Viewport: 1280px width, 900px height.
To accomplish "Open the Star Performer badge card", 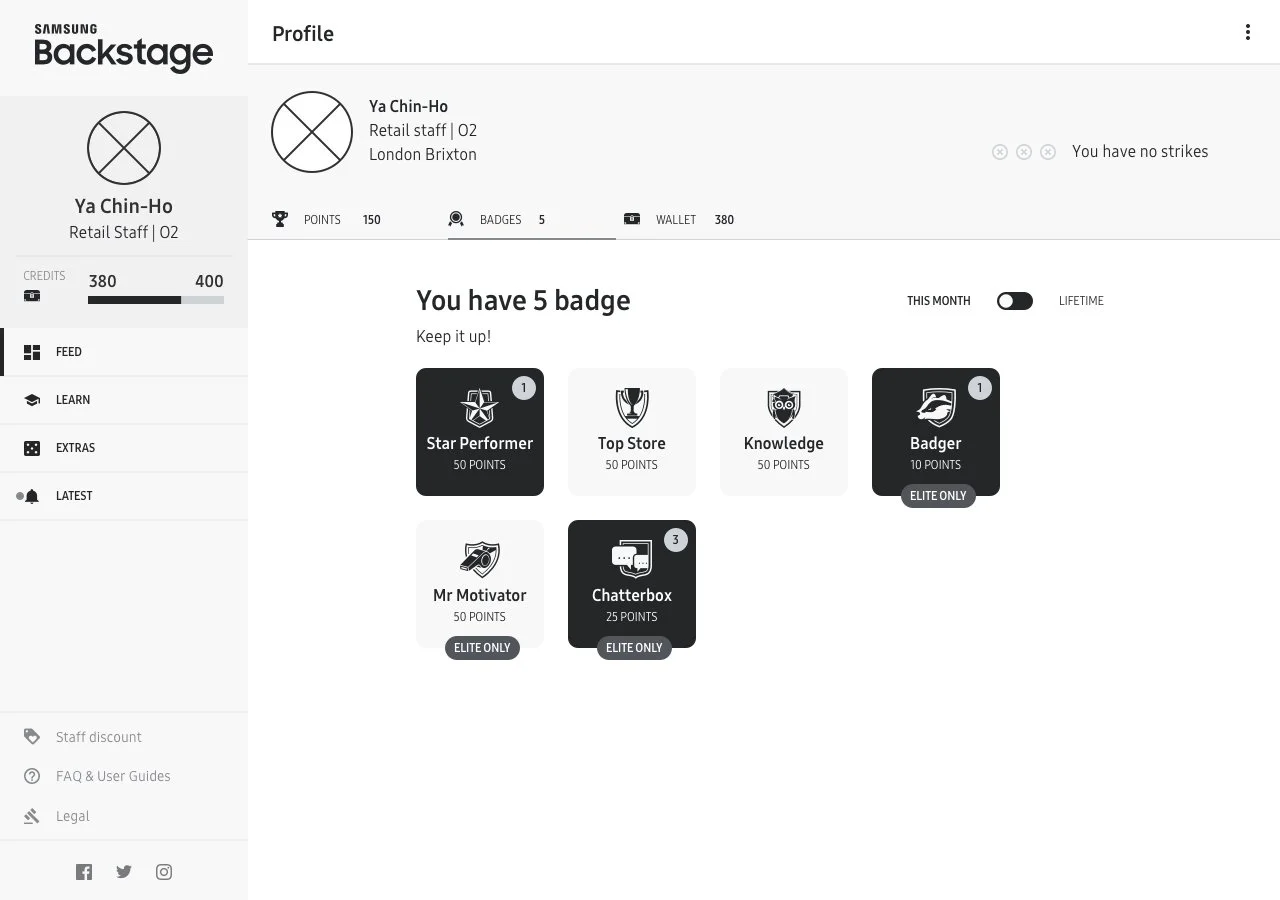I will click(x=480, y=432).
